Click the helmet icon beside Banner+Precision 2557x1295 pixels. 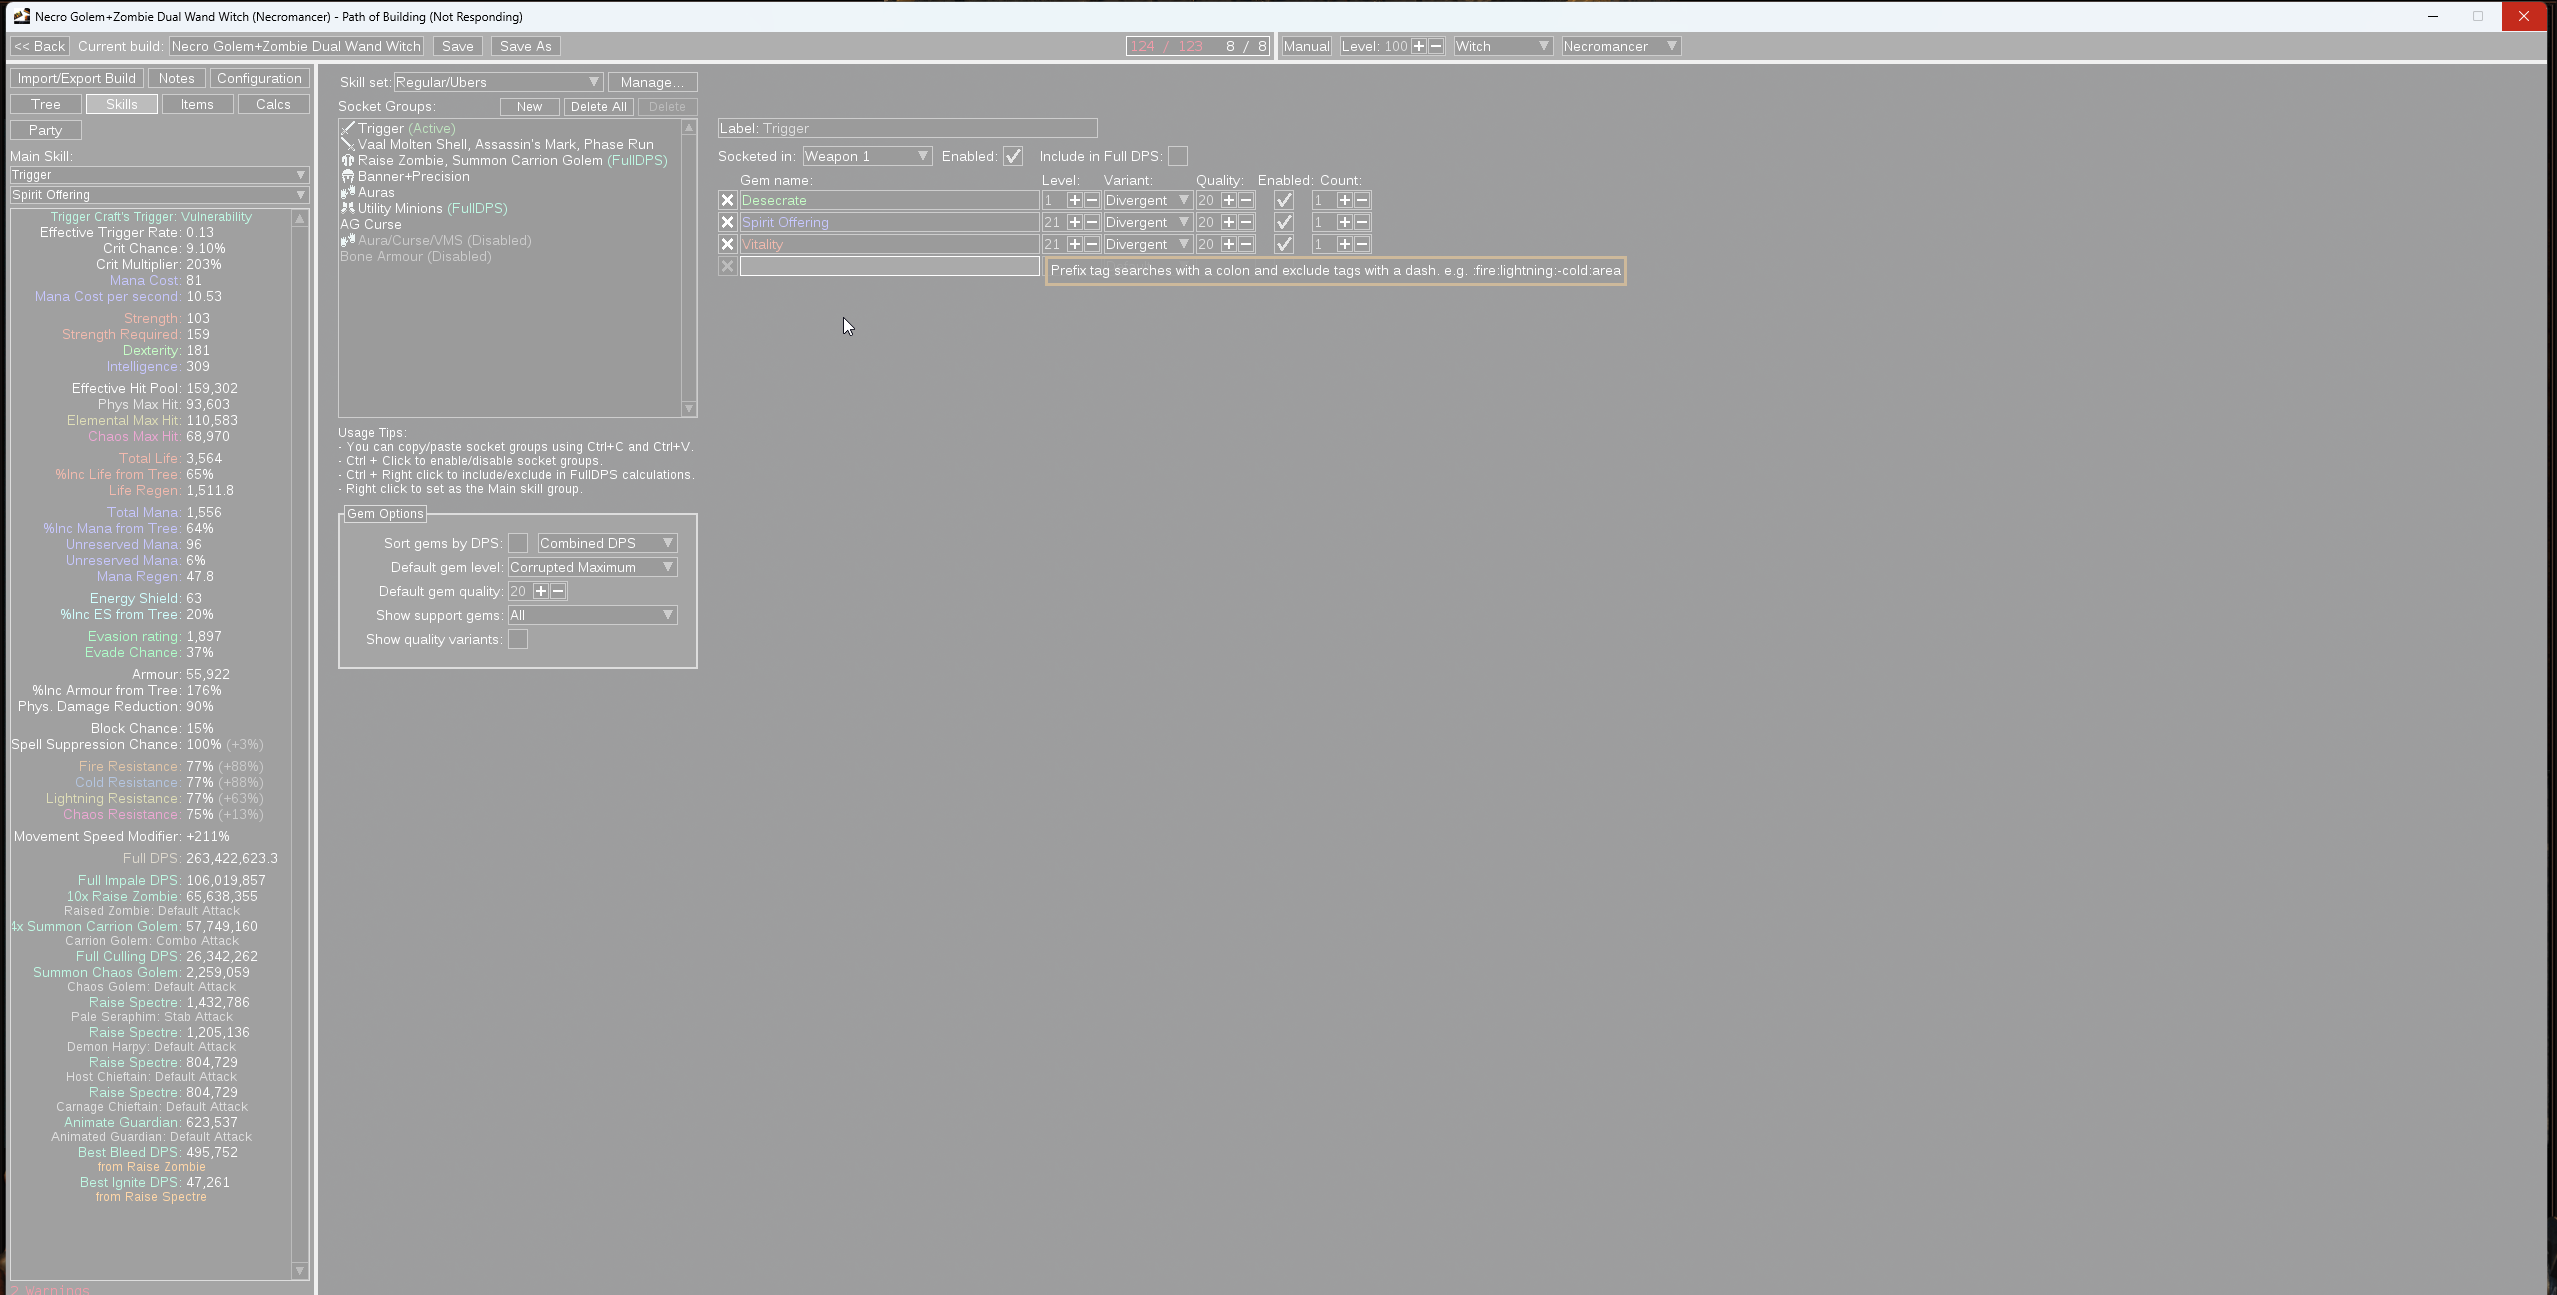(348, 176)
